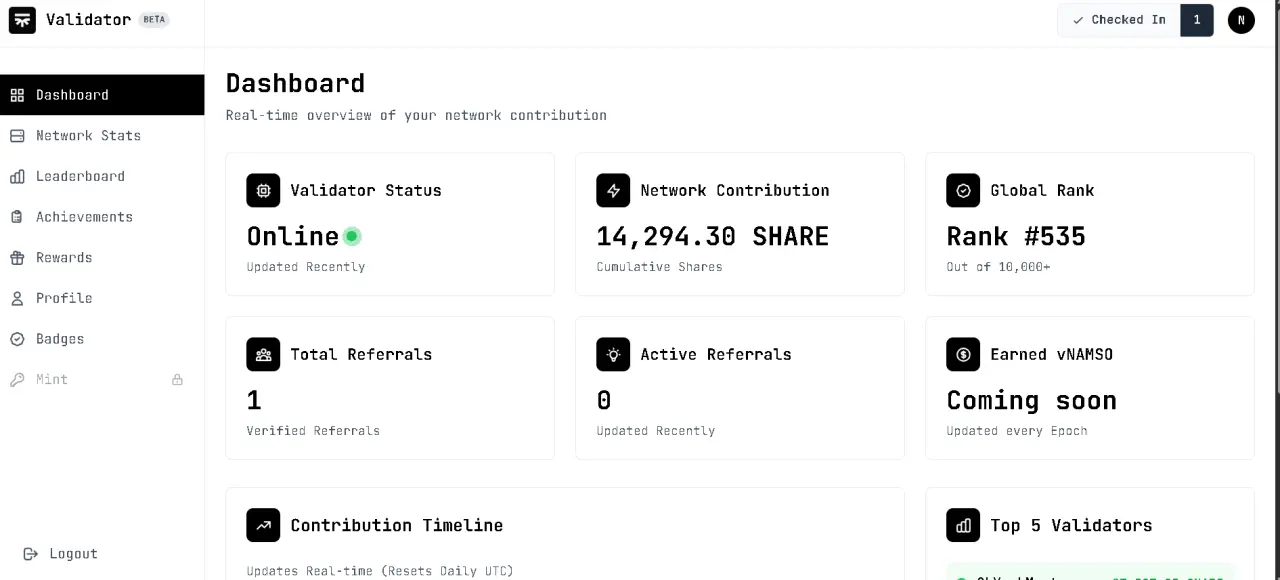Click the Total Referrals people icon
This screenshot has height=580, width=1280.
[263, 354]
